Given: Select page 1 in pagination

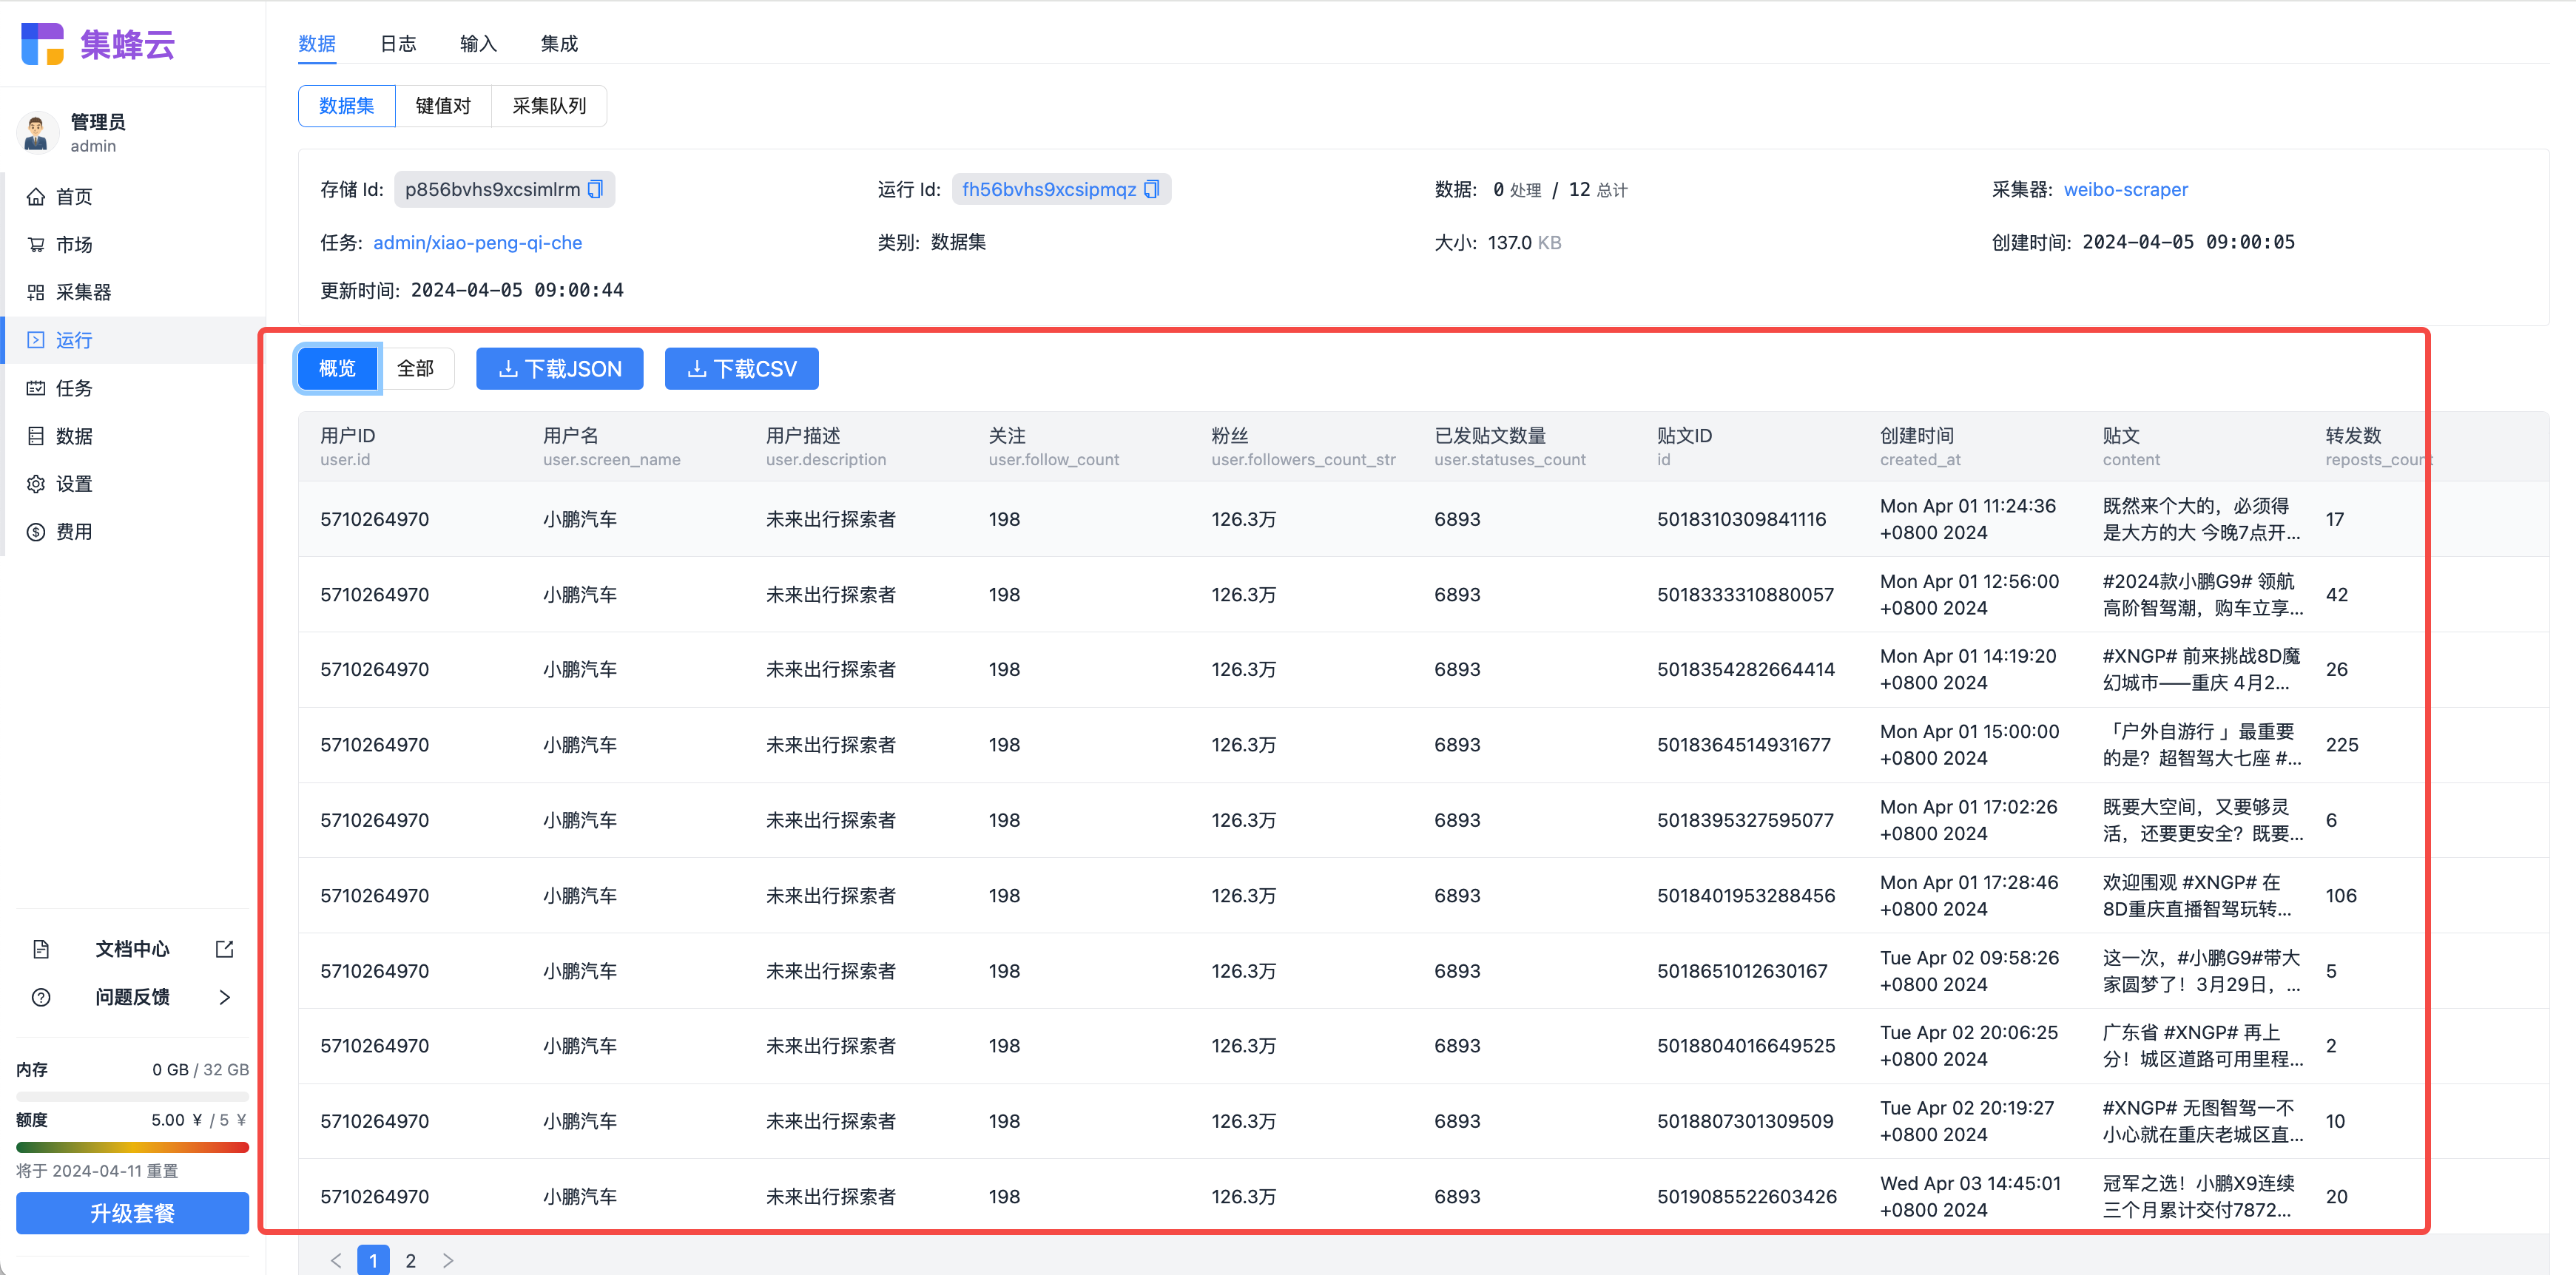Looking at the screenshot, I should click(373, 1260).
